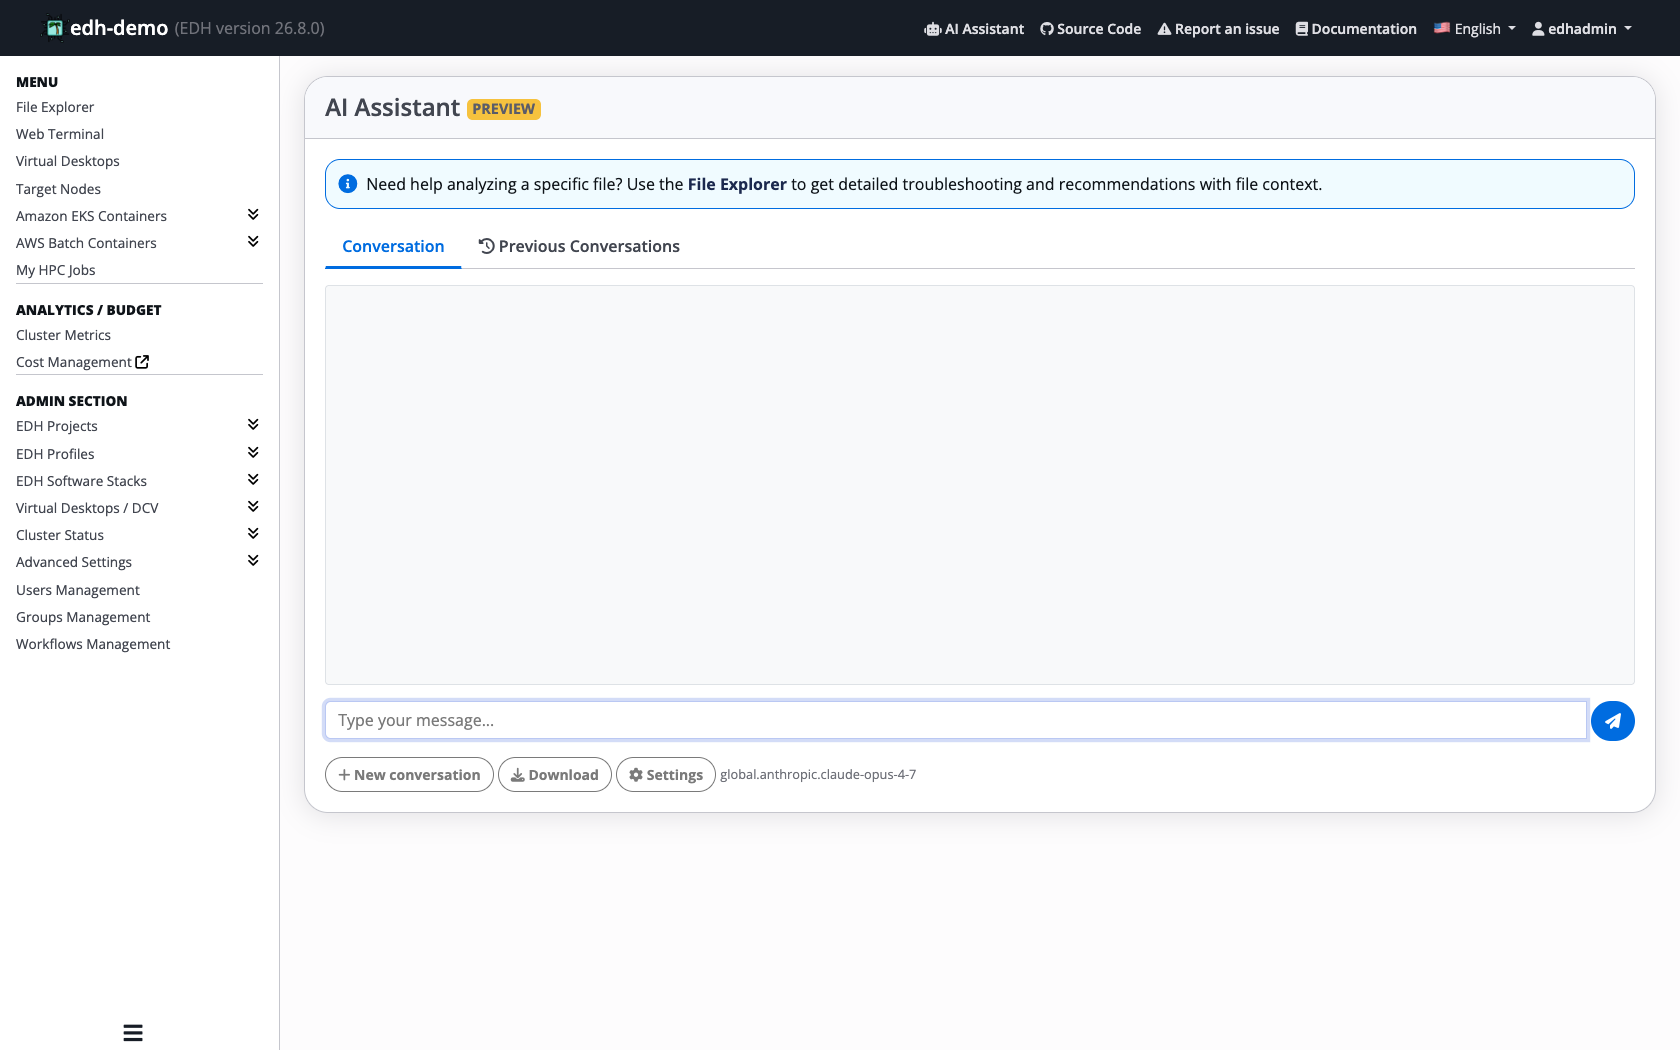Screen dimensions: 1680x1050
Task: Click the Advanced Settings label
Action: click(x=74, y=562)
